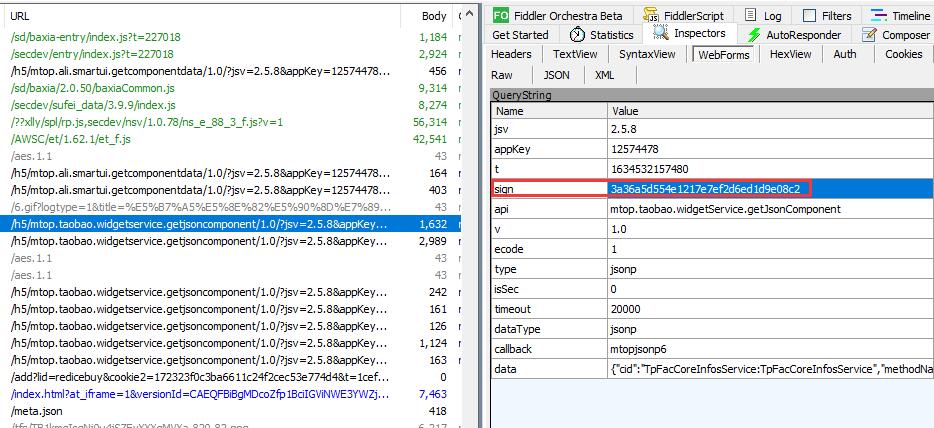
Task: Select the sufei_data/3.9.9/index.js session
Action: click(229, 105)
